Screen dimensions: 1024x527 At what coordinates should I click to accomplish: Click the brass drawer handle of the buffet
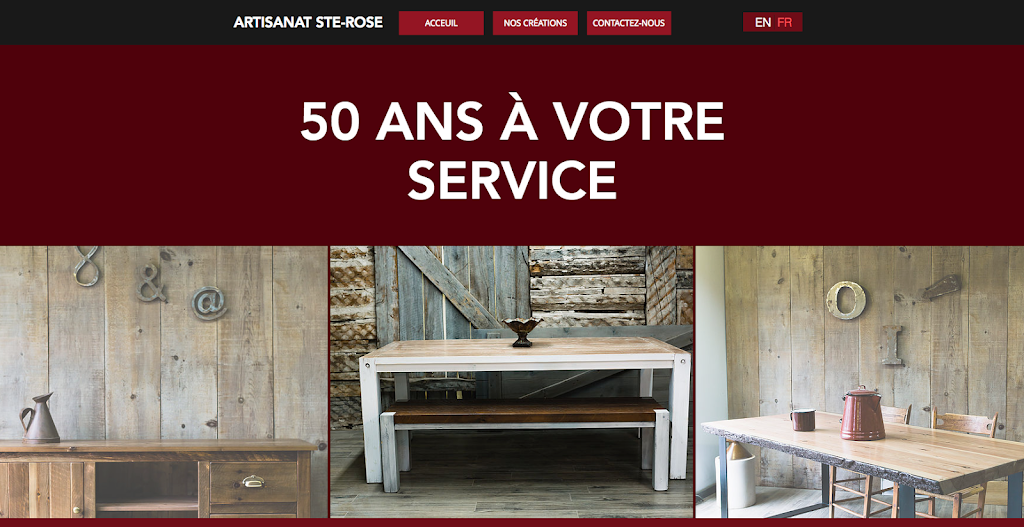pyautogui.click(x=253, y=481)
